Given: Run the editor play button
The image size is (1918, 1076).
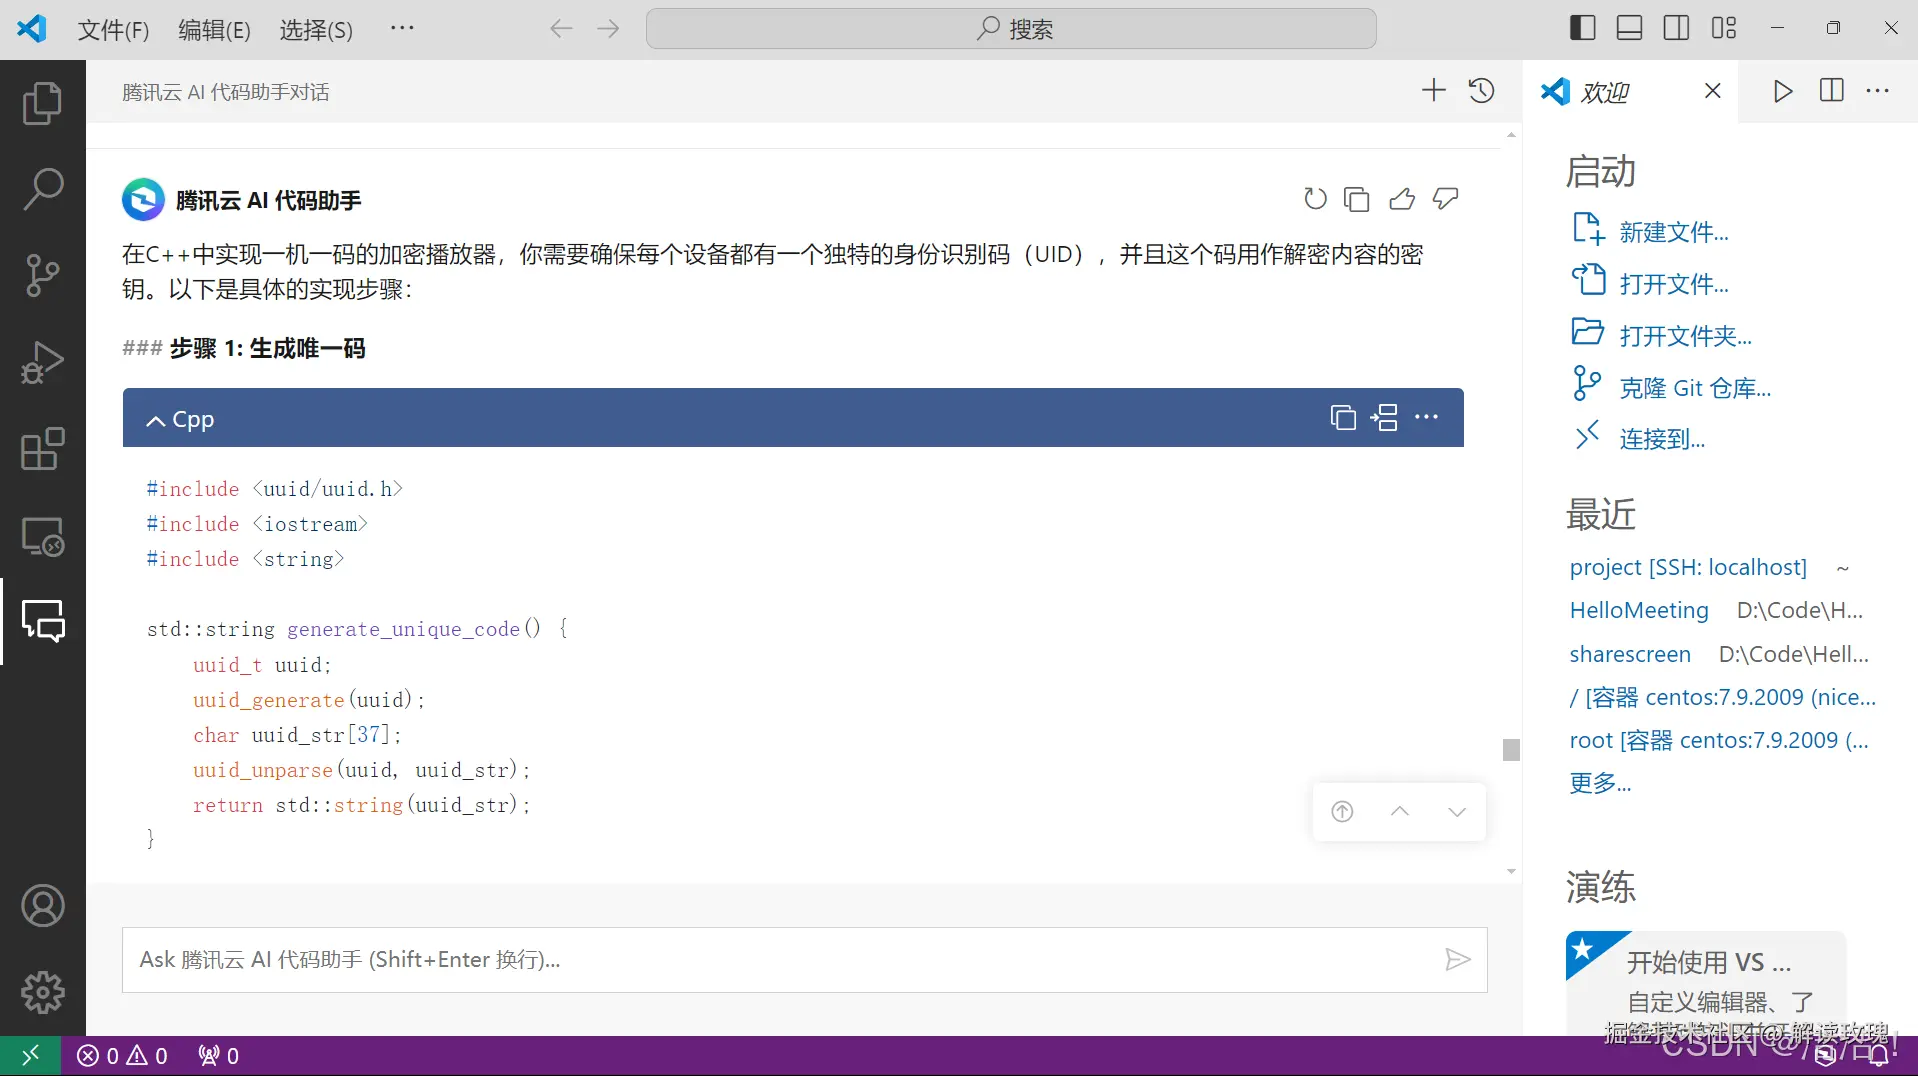Looking at the screenshot, I should pos(1782,91).
